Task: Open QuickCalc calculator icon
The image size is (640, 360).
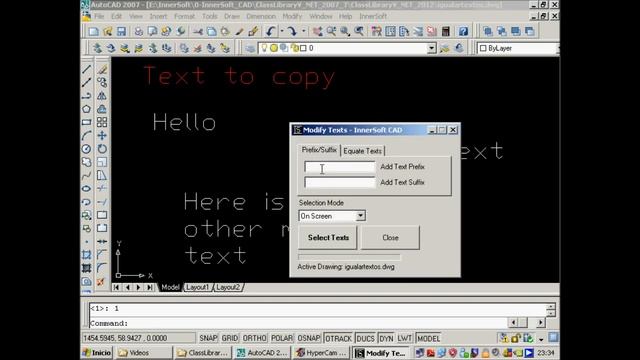Action: 446,31
